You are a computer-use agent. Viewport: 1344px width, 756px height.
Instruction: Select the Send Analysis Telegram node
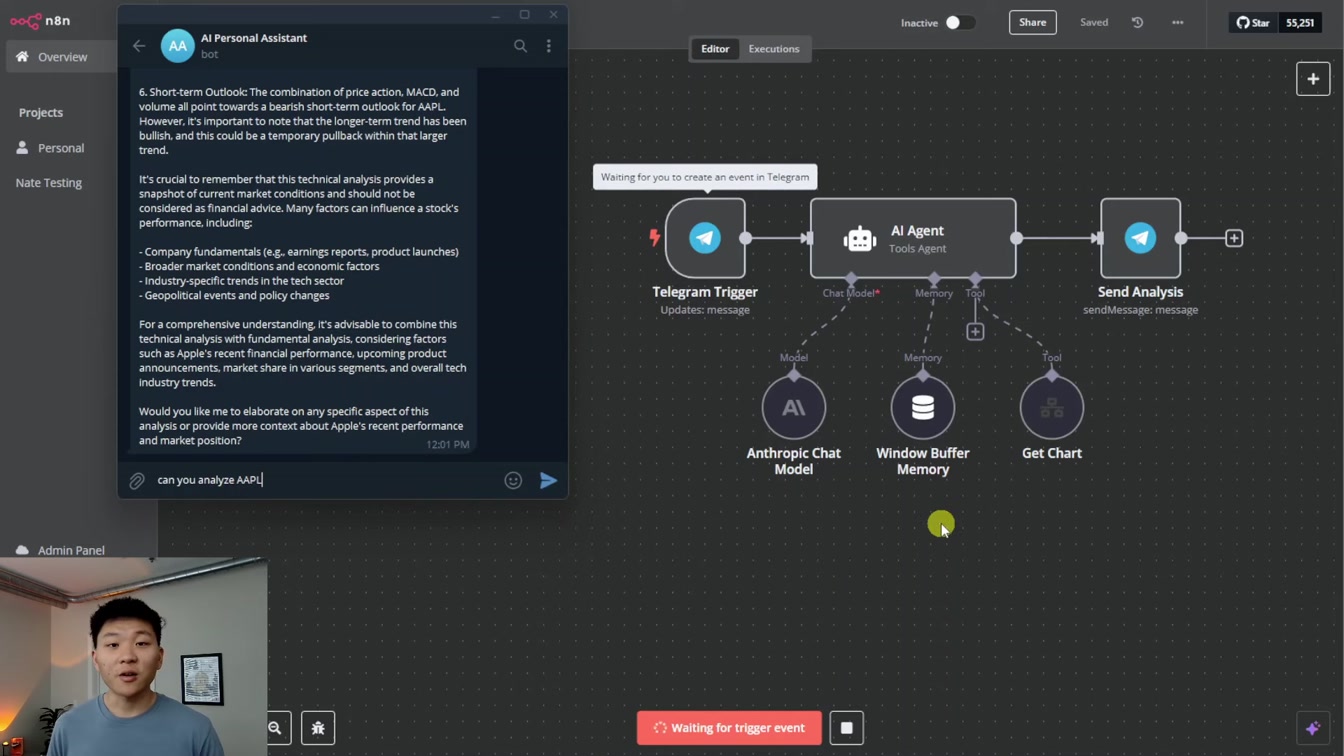tap(1140, 238)
